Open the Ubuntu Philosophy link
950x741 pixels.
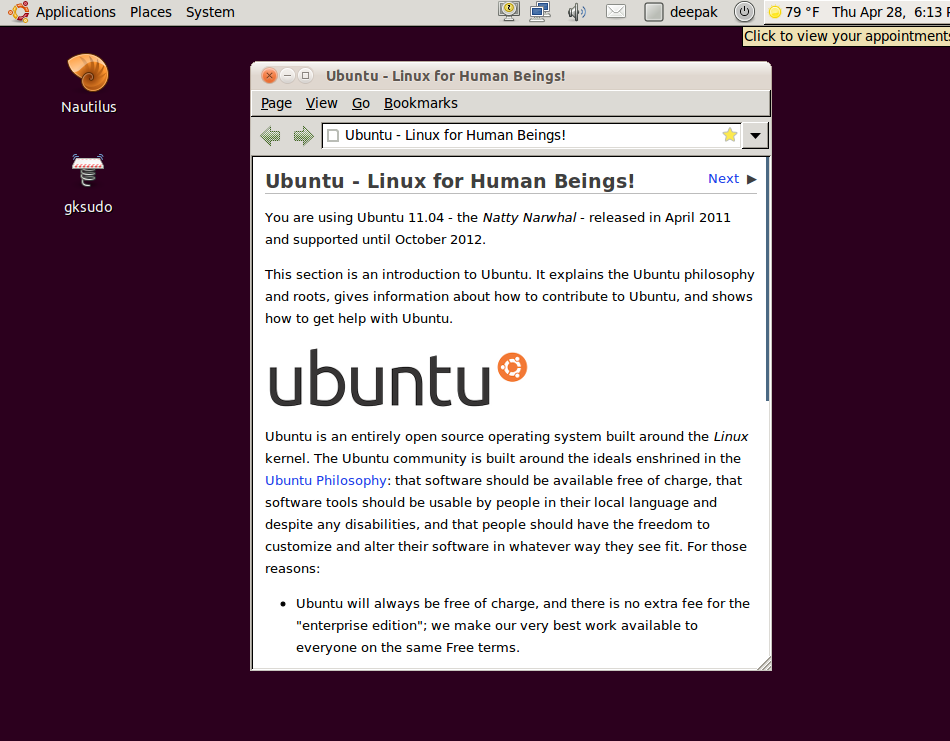326,480
